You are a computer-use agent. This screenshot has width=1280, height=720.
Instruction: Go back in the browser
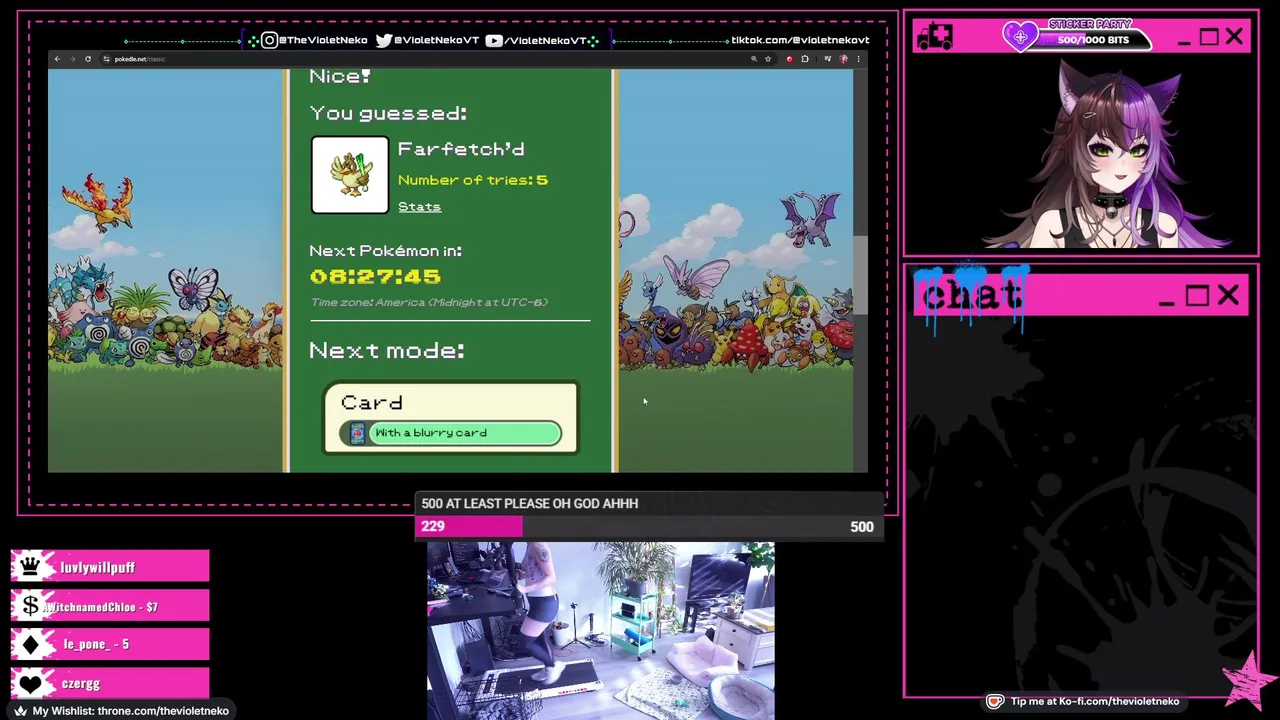[57, 59]
